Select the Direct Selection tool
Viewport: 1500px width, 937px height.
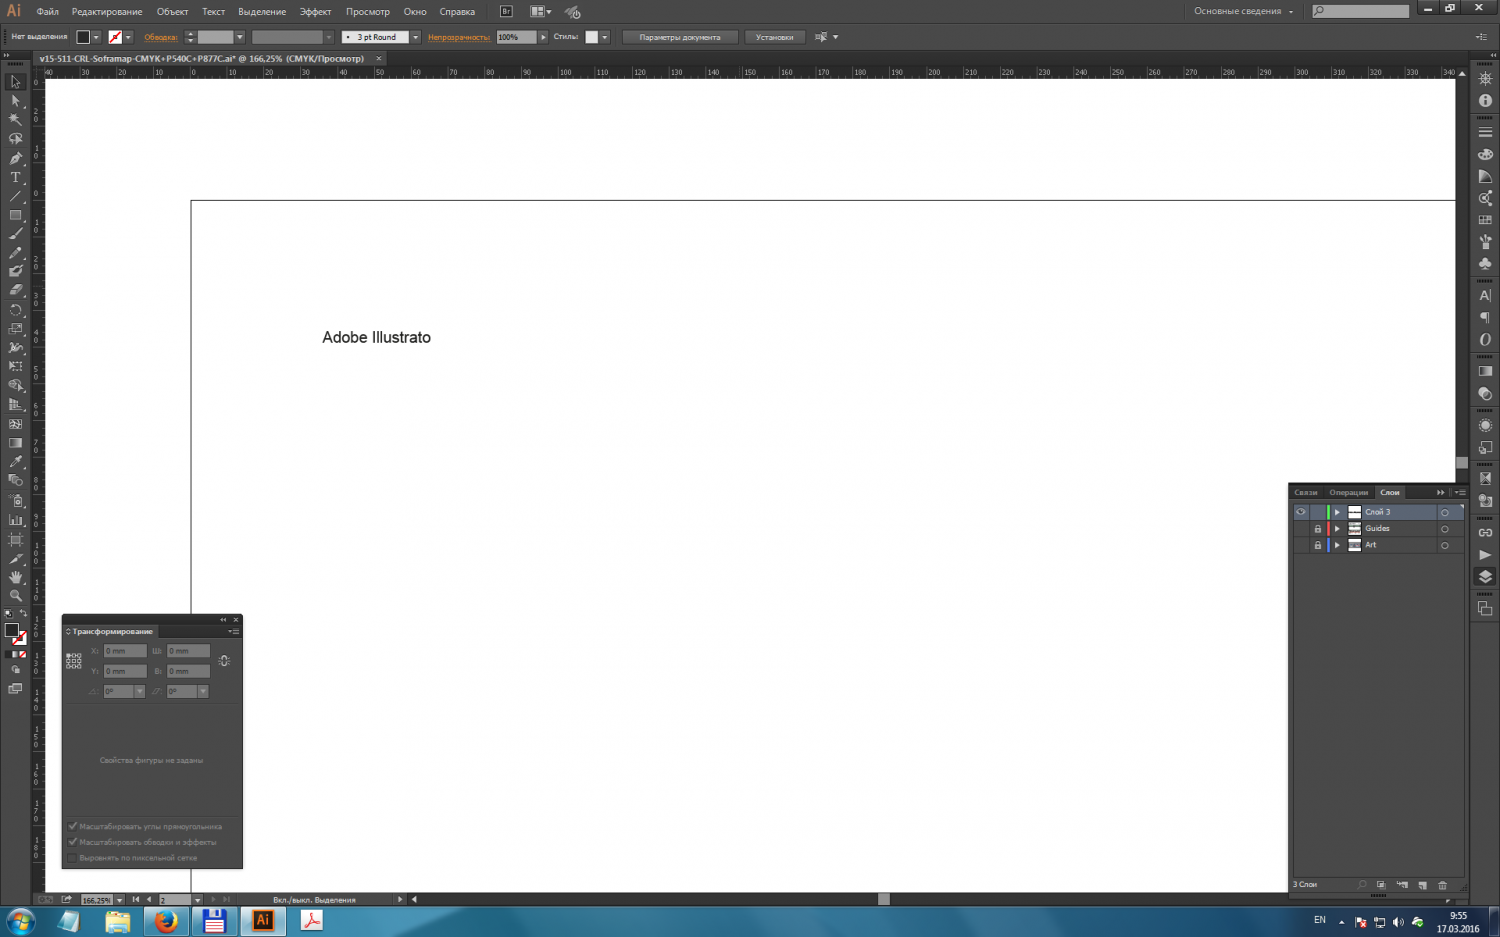15,101
